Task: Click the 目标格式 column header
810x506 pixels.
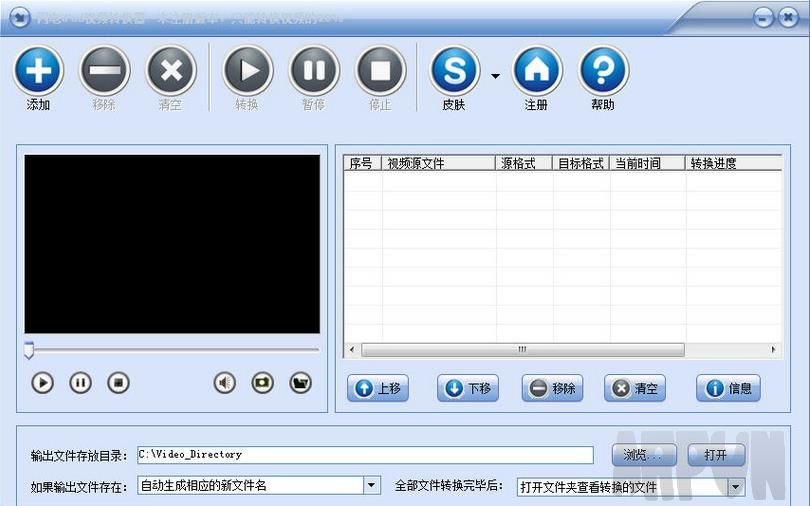Action: coord(581,163)
